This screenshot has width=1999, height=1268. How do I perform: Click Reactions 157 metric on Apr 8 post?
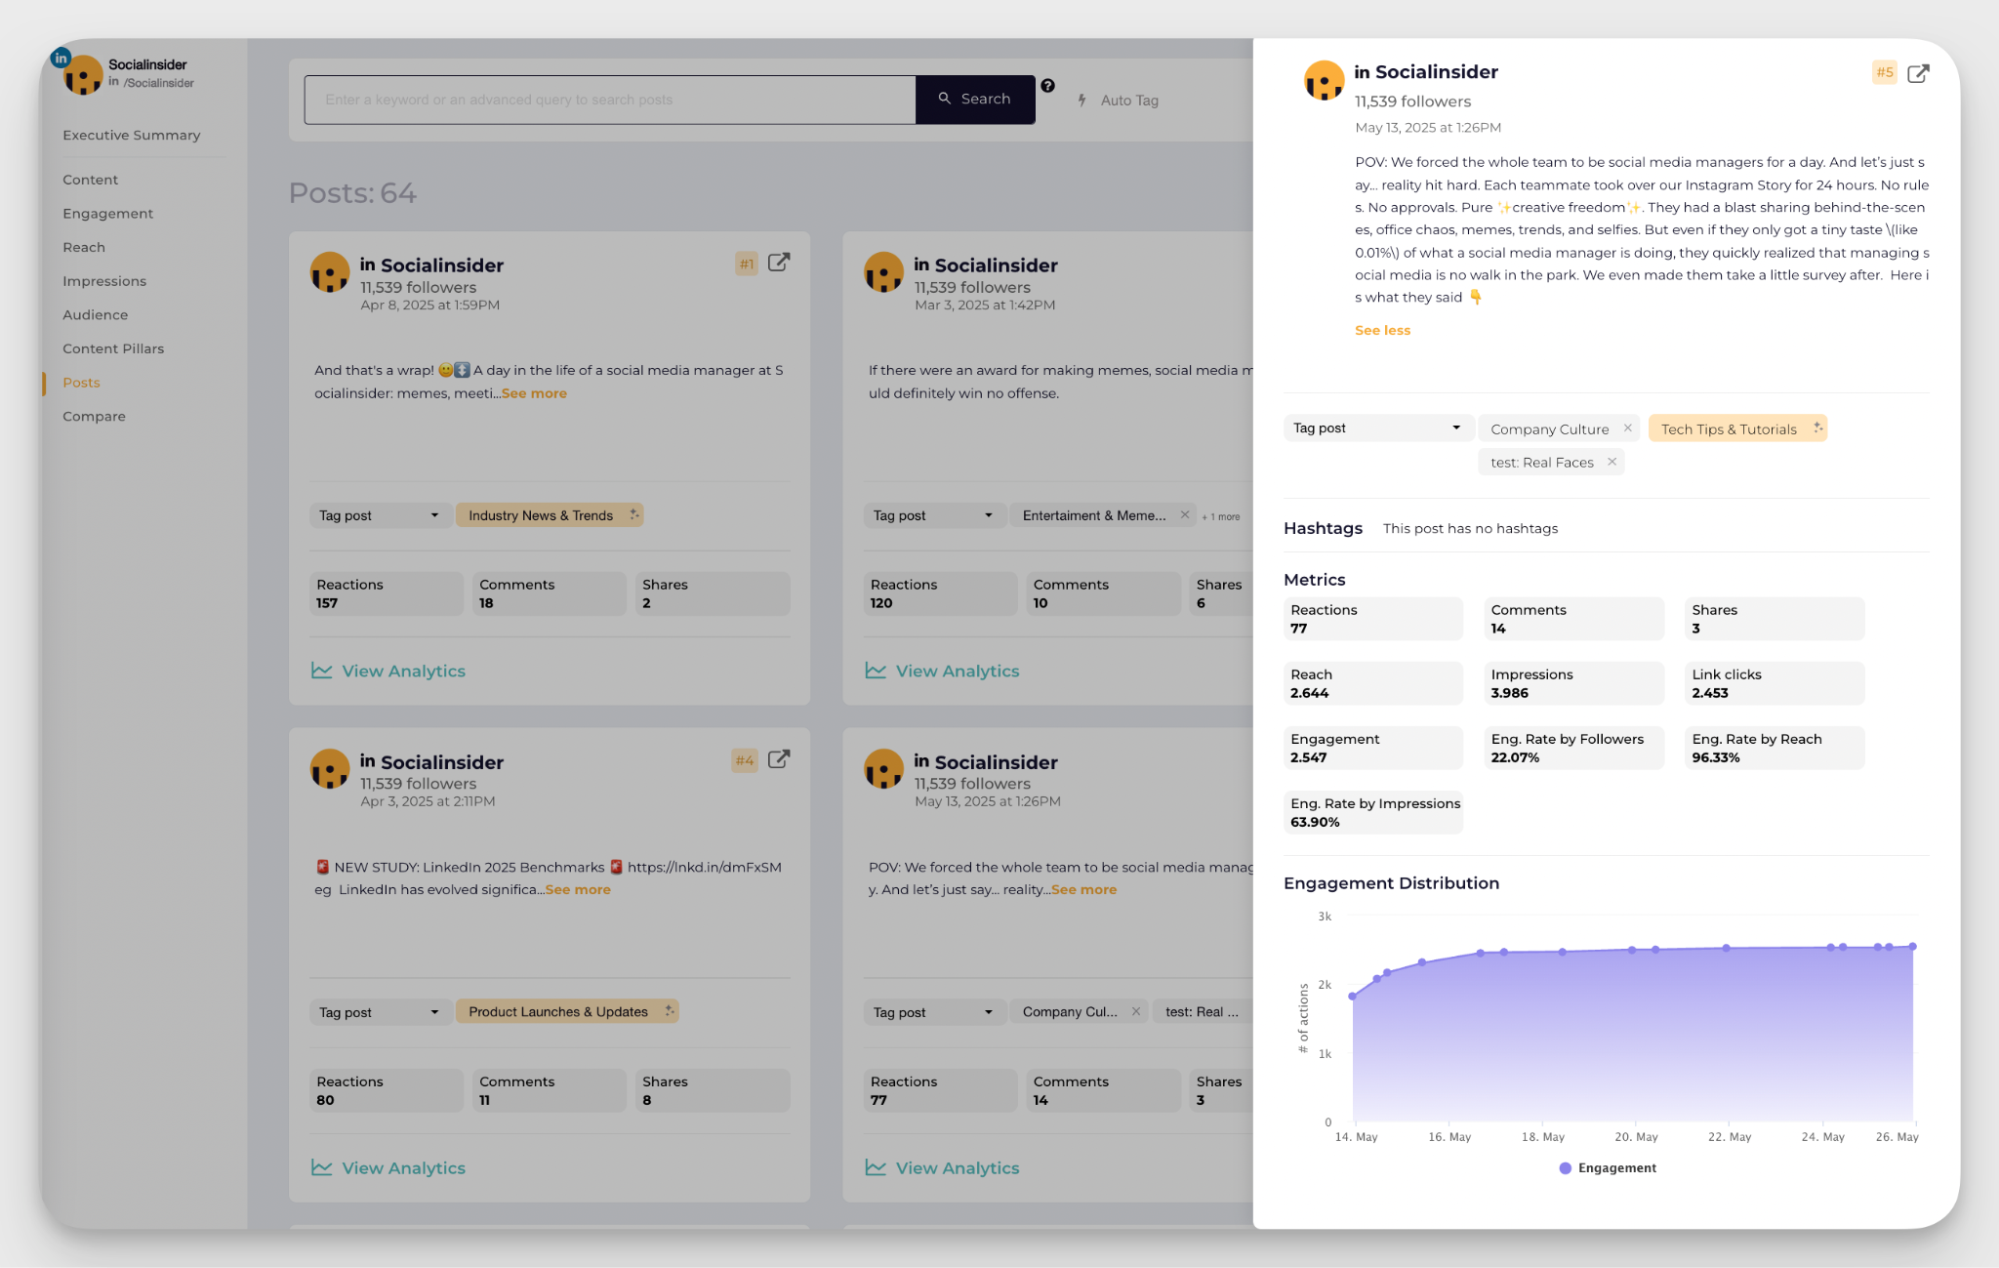(386, 593)
